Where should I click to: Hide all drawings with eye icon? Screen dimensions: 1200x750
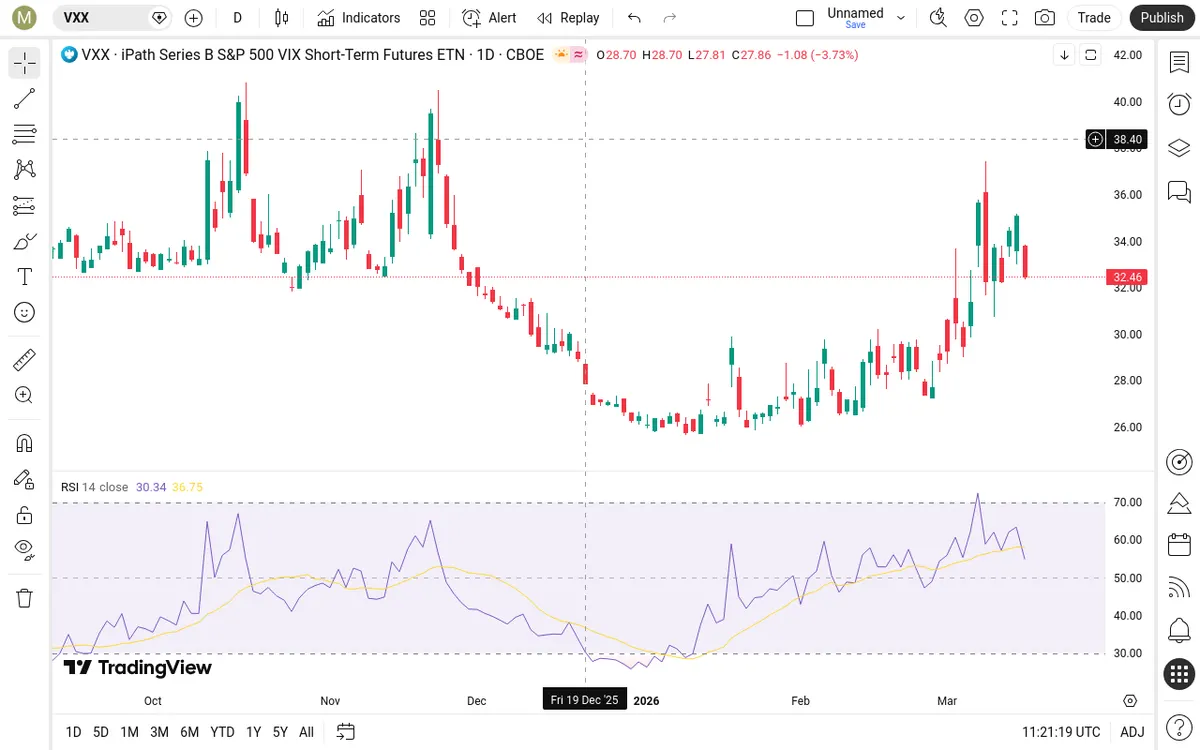[x=25, y=550]
